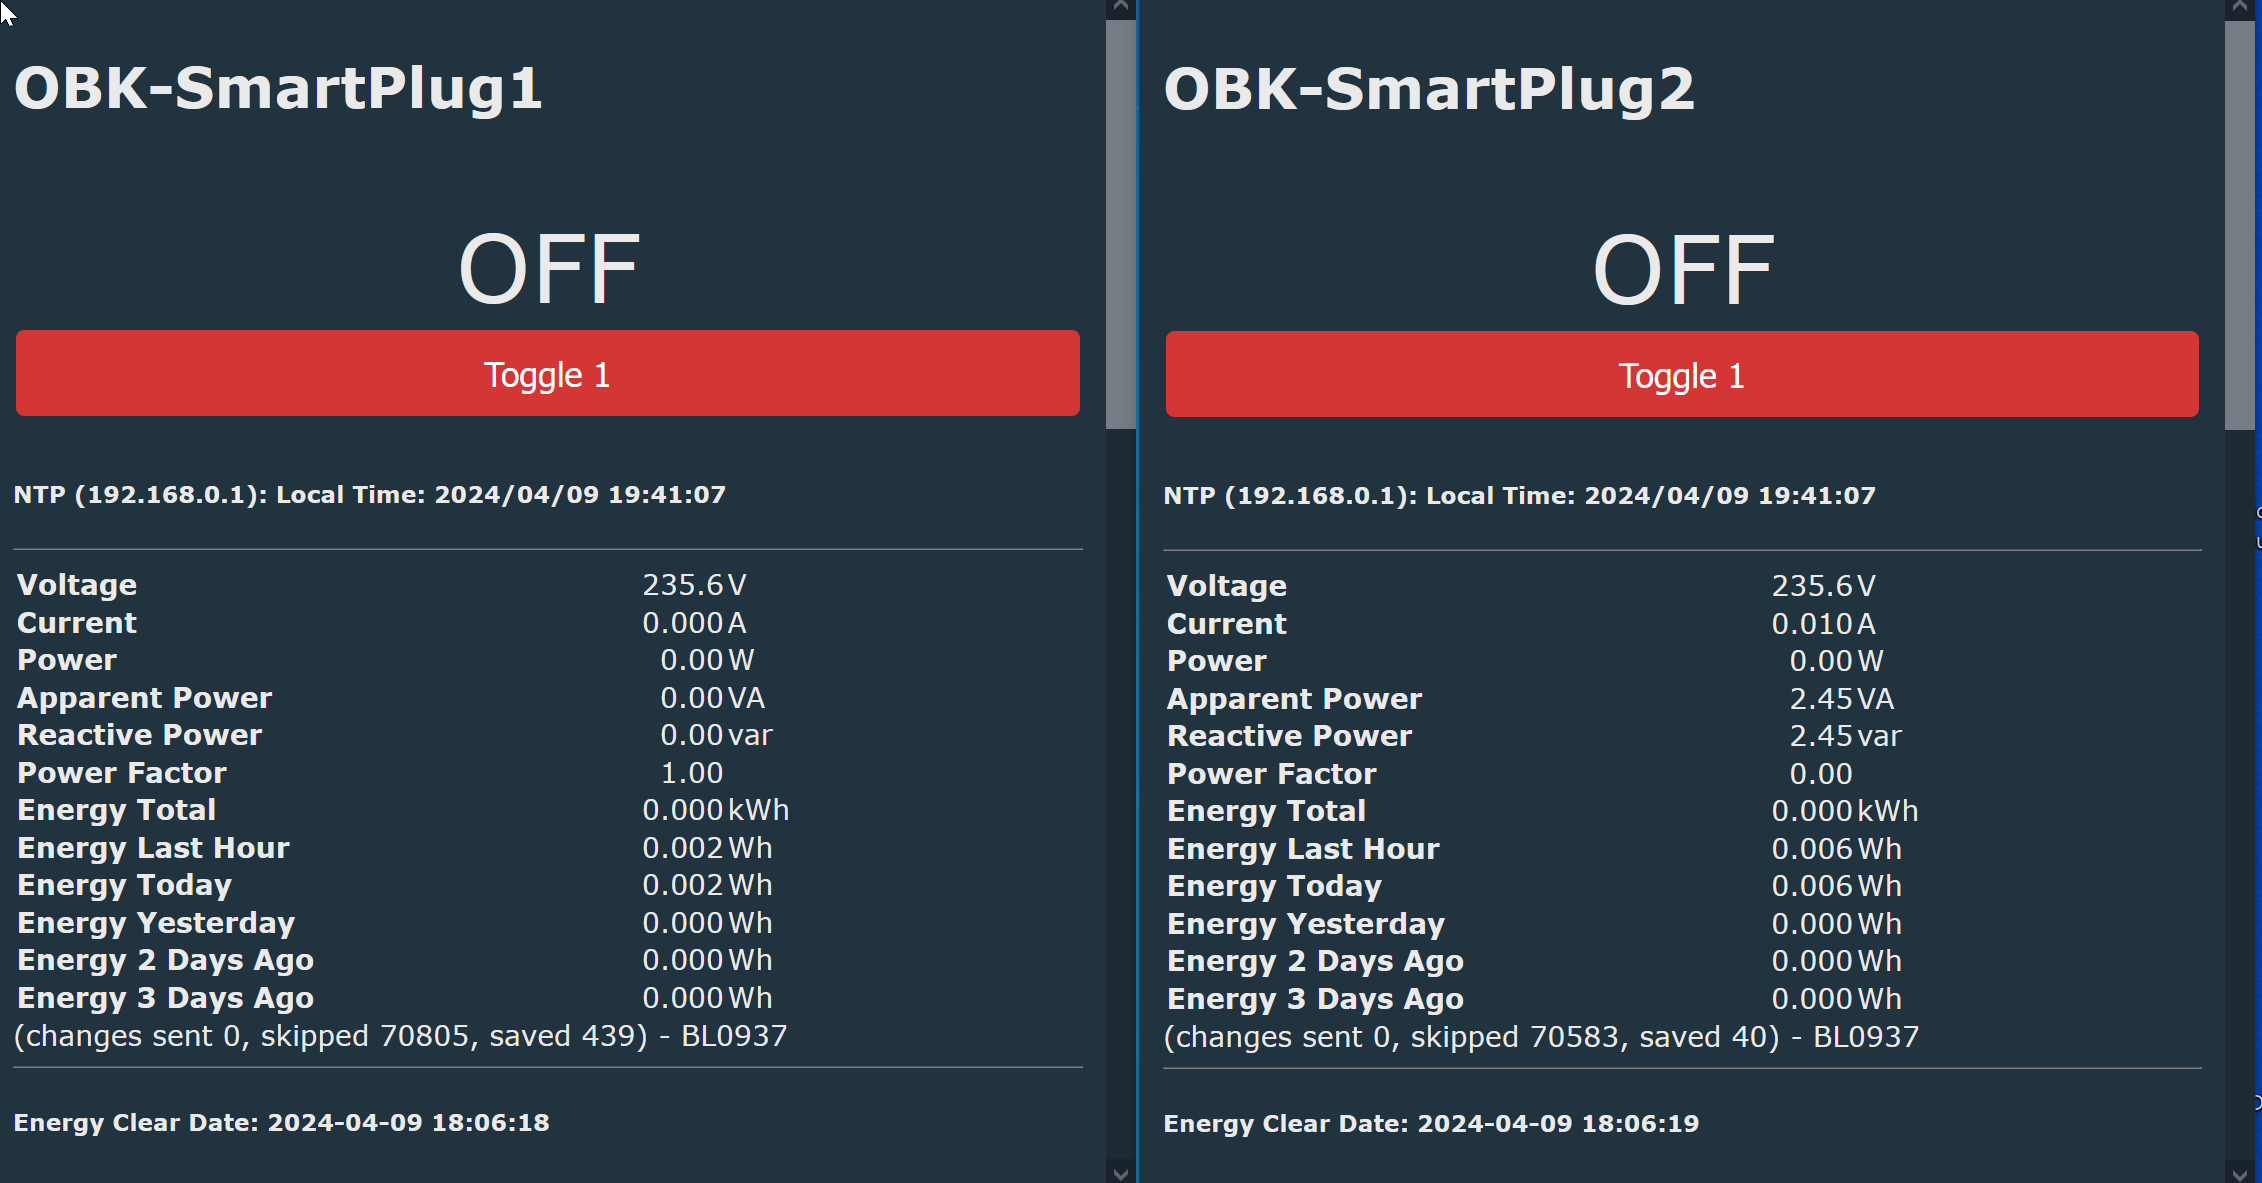Screen dimensions: 2262x1183
Task: Click the OFF status text on SmartPlug1
Action: click(548, 268)
